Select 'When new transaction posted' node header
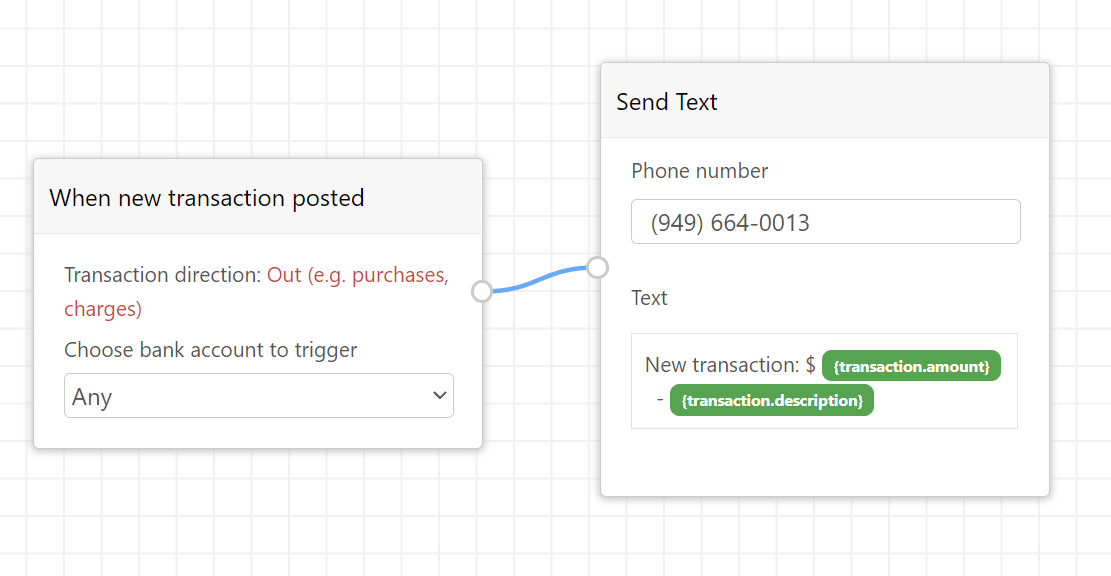The image size is (1111, 576). [258, 197]
